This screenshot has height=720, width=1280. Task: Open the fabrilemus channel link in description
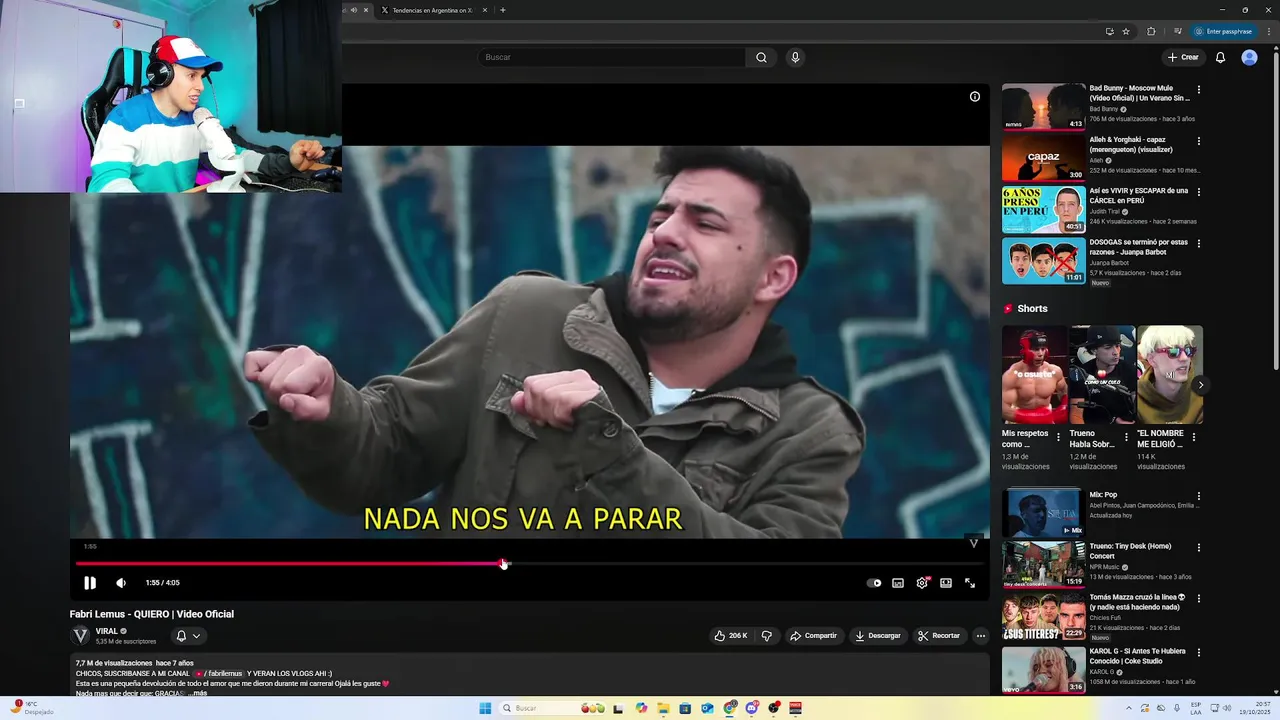[x=221, y=674]
